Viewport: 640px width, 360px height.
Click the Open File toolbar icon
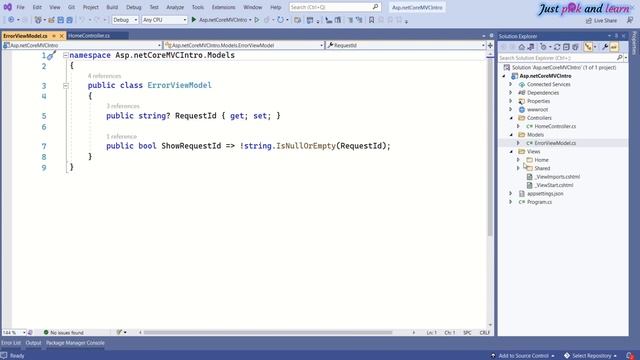[x=51, y=20]
